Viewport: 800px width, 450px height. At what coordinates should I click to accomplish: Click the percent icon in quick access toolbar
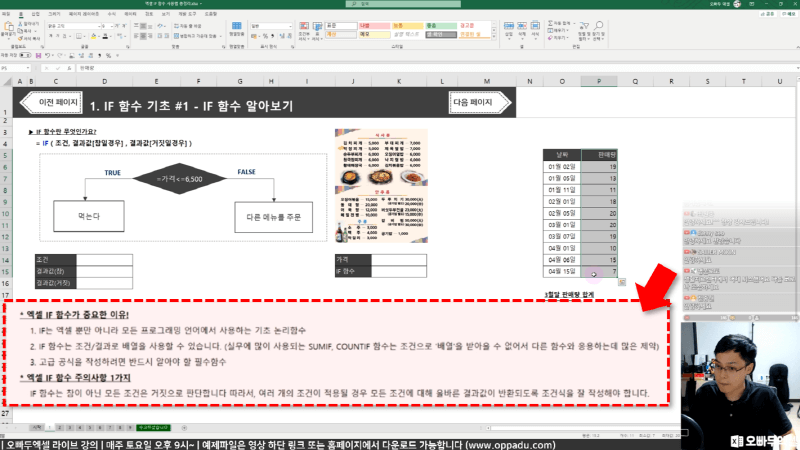pos(109,55)
